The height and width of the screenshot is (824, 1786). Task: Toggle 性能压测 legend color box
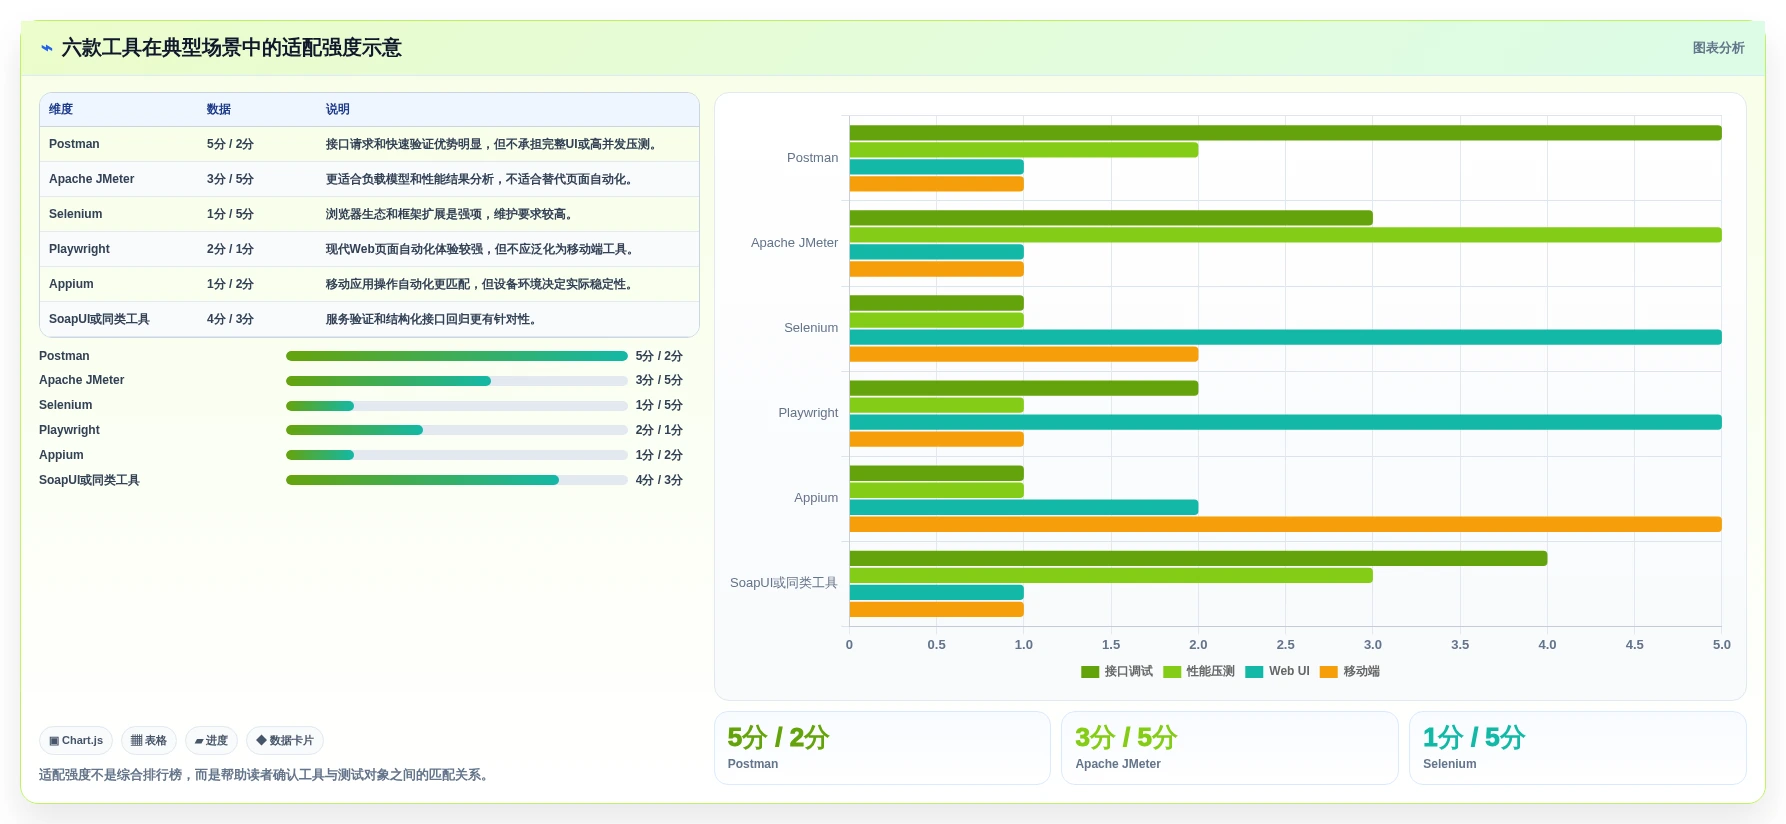tap(1172, 672)
